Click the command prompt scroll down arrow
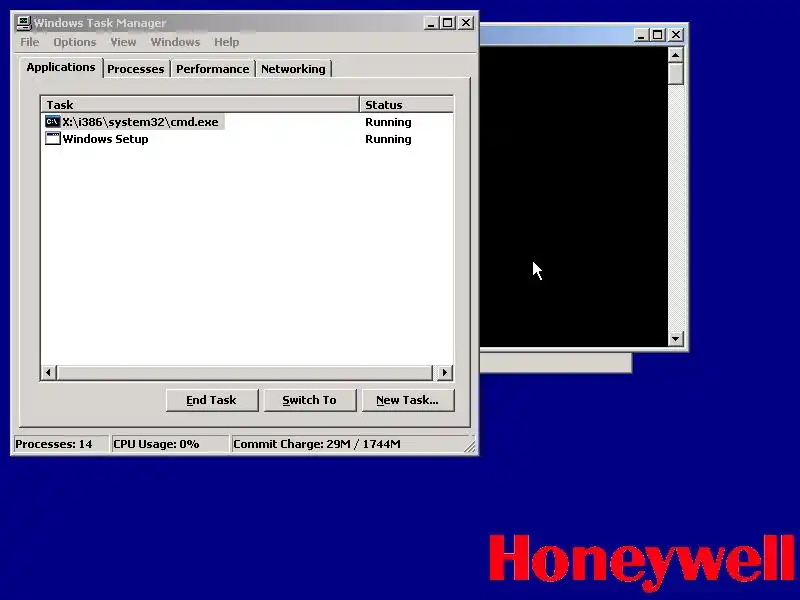 tap(676, 338)
